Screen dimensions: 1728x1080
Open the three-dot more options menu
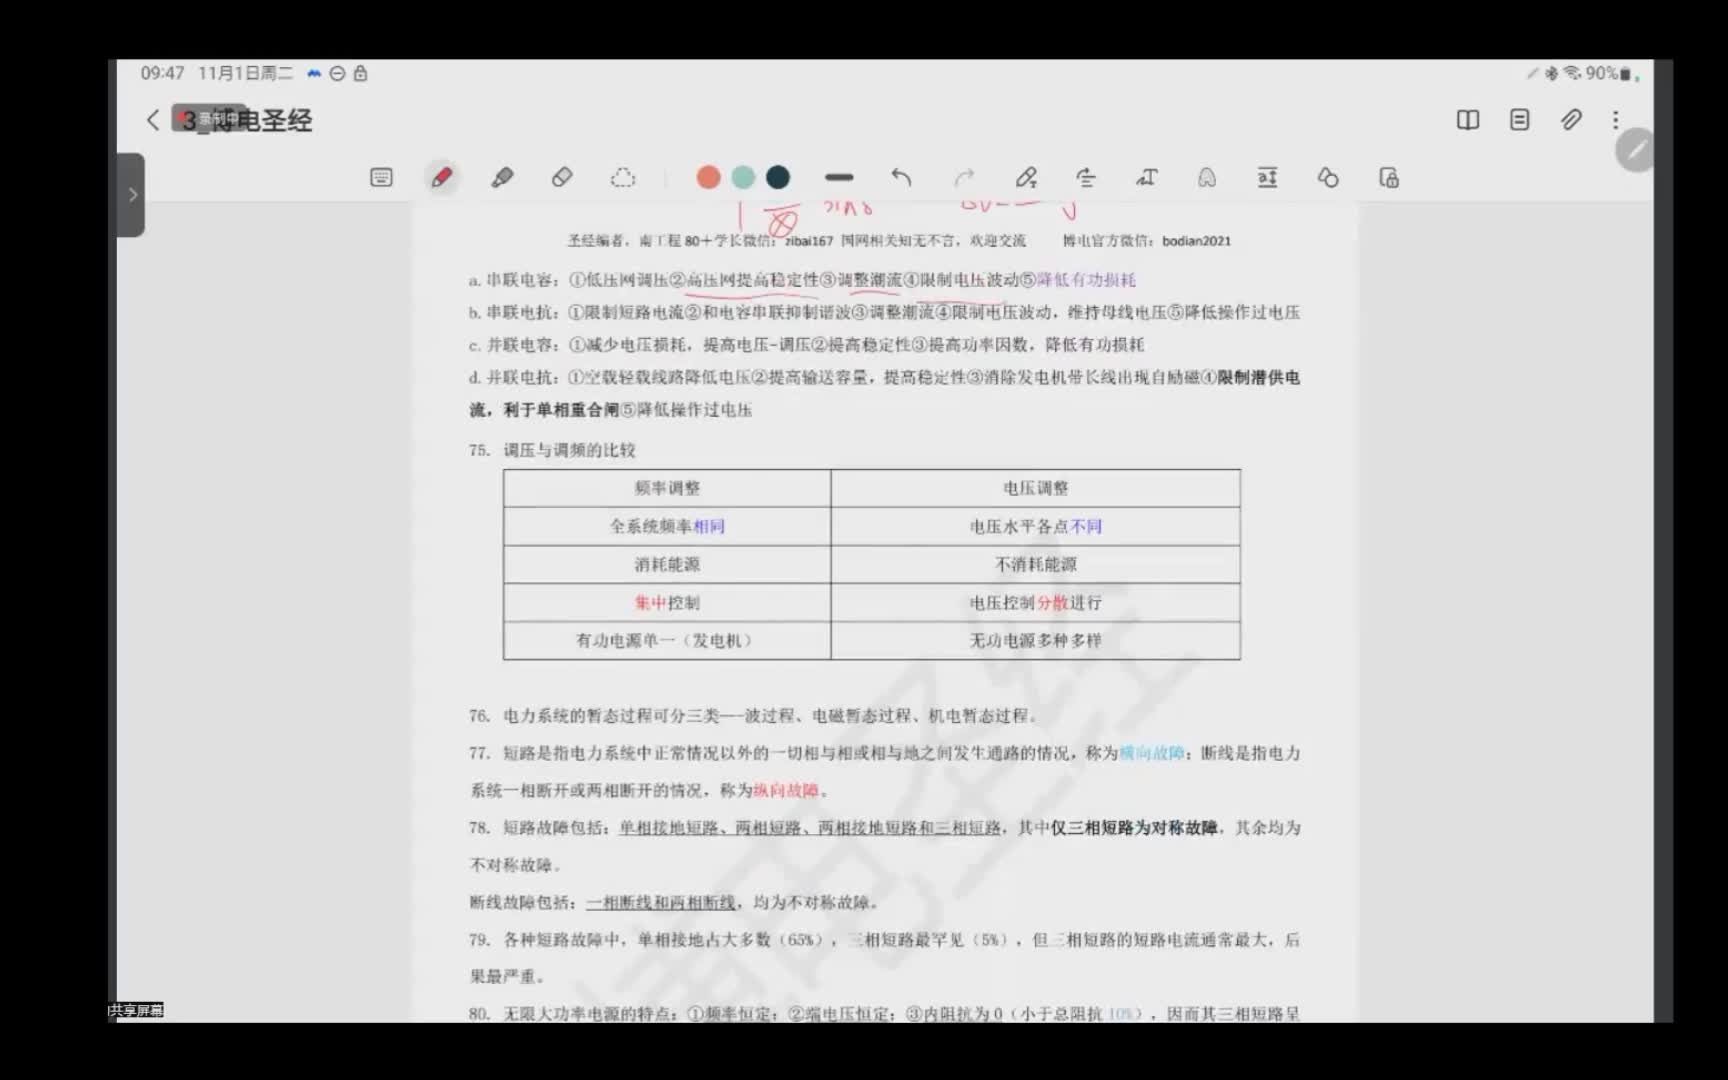coord(1615,121)
